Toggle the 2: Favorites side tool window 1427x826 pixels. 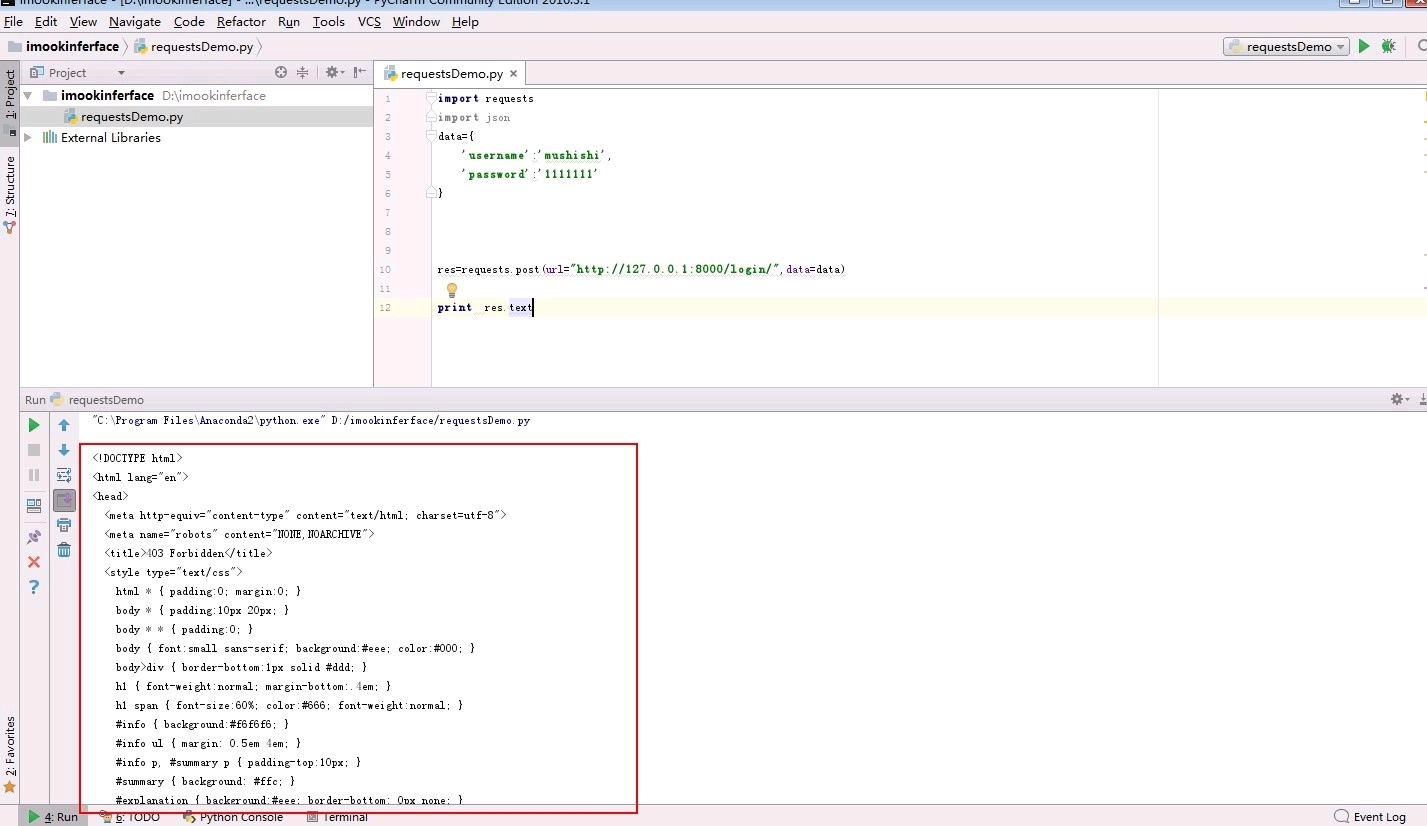coord(10,754)
